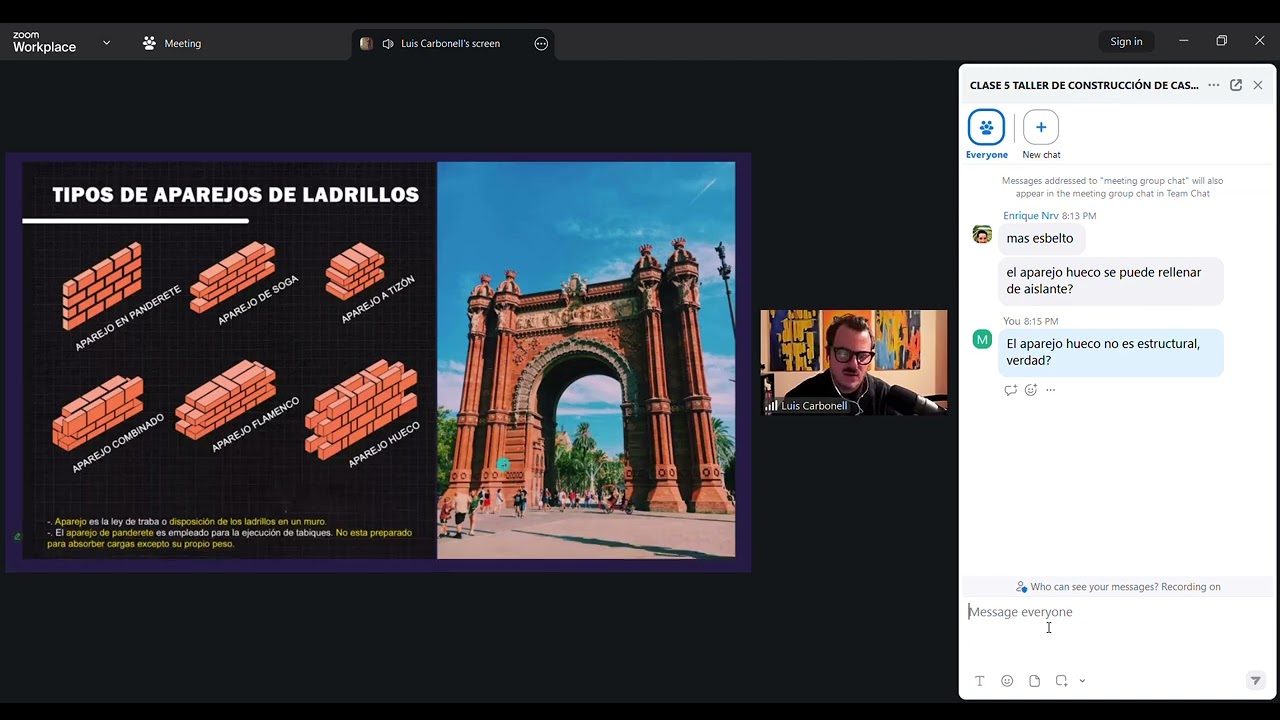Click the chat panel title 'CLASE 5 TALLER'
Screen dimensions: 1280x720
point(1084,85)
